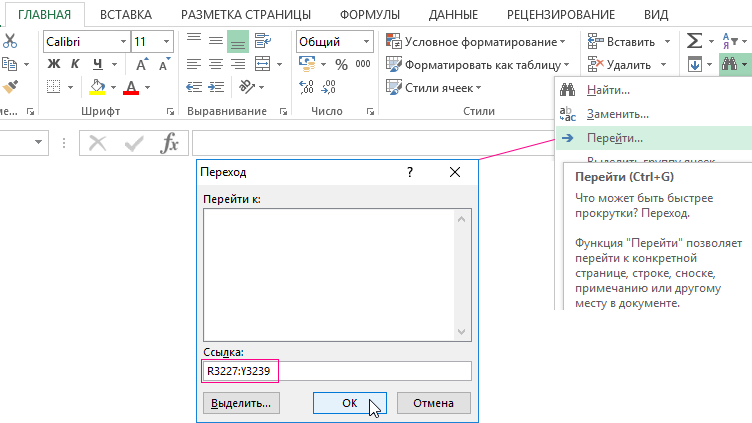Click the text orientation icon

click(247, 87)
